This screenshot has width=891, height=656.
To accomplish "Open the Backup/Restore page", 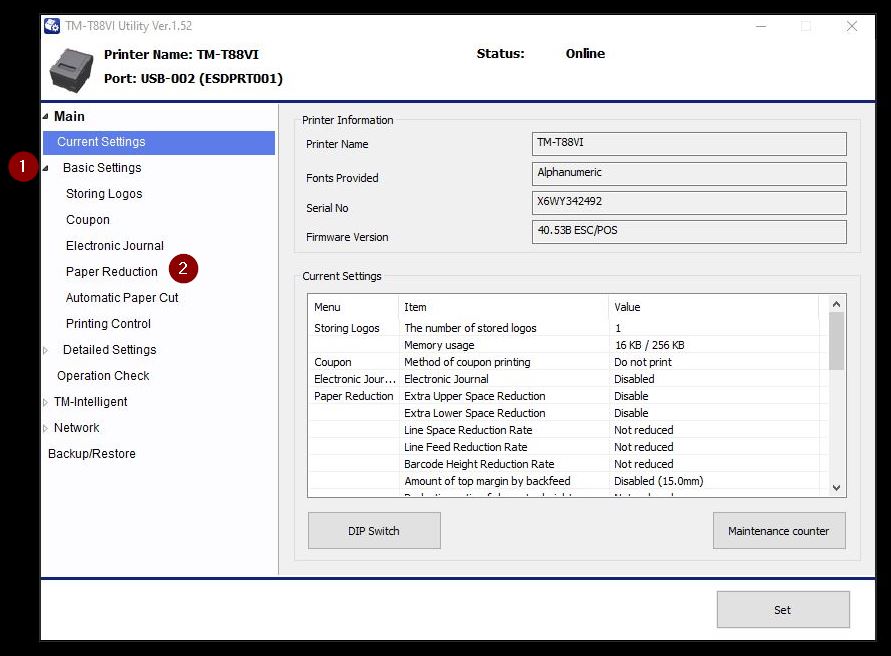I will 91,454.
